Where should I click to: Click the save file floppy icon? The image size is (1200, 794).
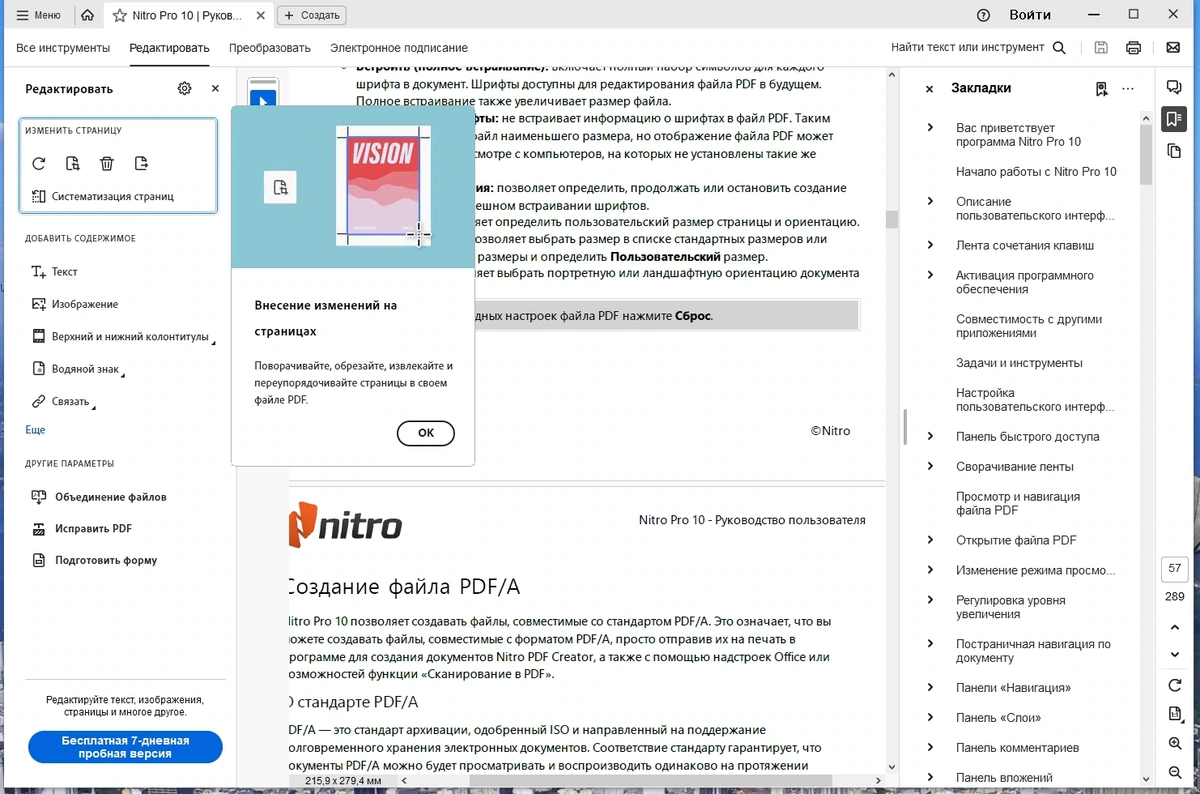pyautogui.click(x=1101, y=47)
